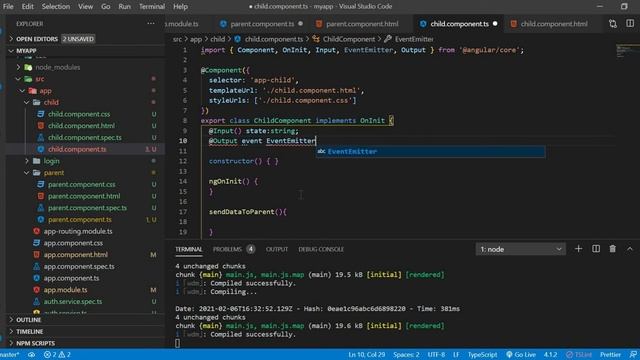Open app.component.css file
The width and height of the screenshot is (640, 360).
tap(73, 243)
